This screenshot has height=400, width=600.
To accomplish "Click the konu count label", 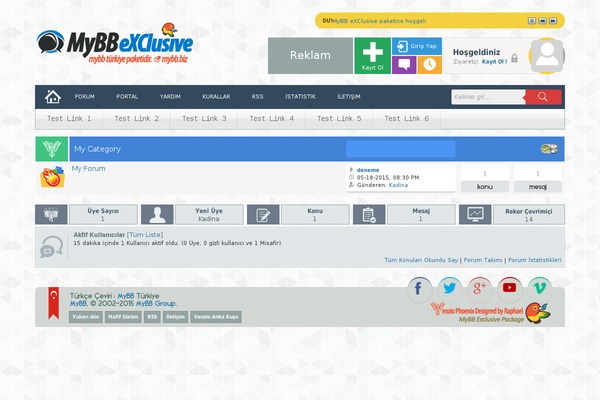I will click(x=485, y=187).
